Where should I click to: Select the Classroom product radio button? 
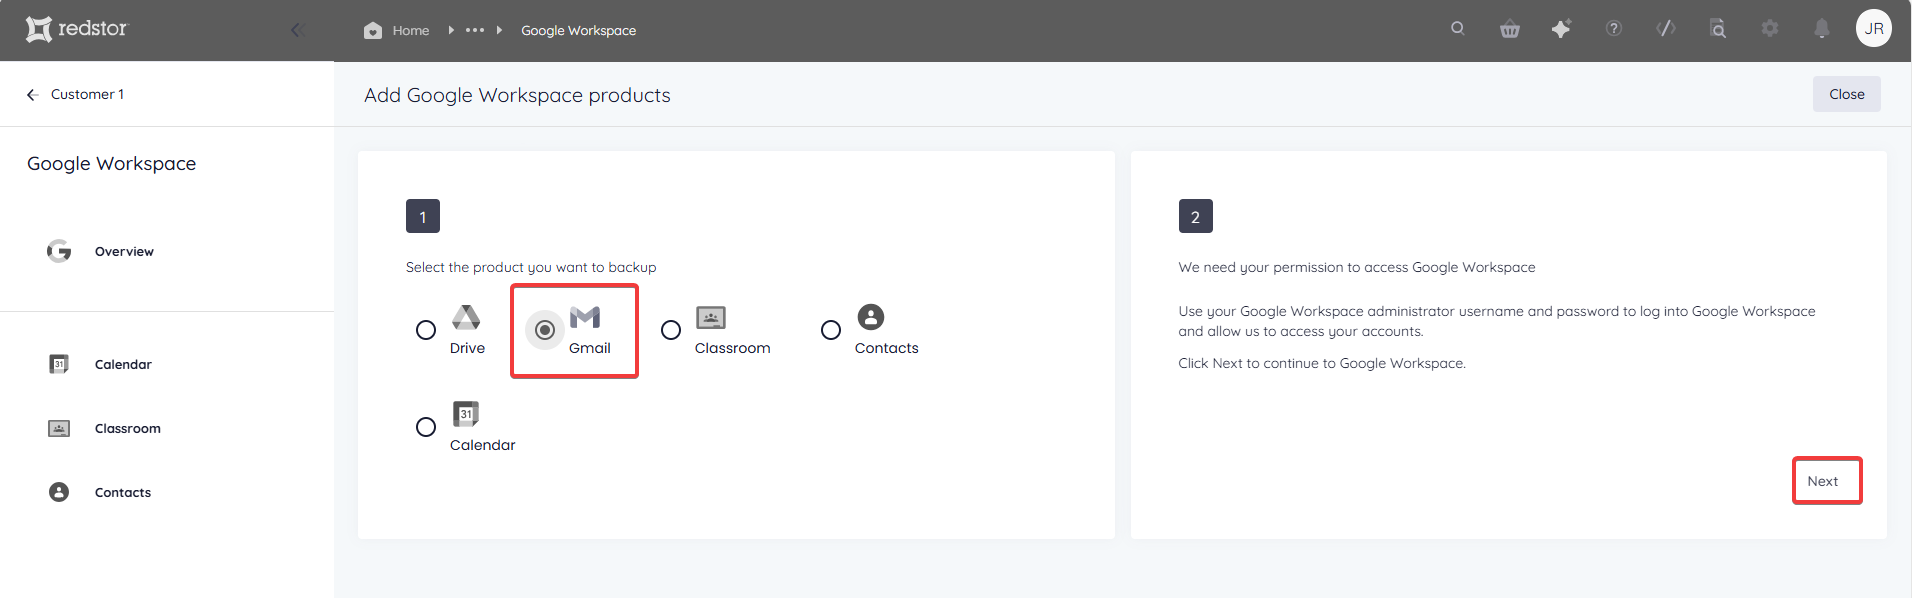(671, 330)
